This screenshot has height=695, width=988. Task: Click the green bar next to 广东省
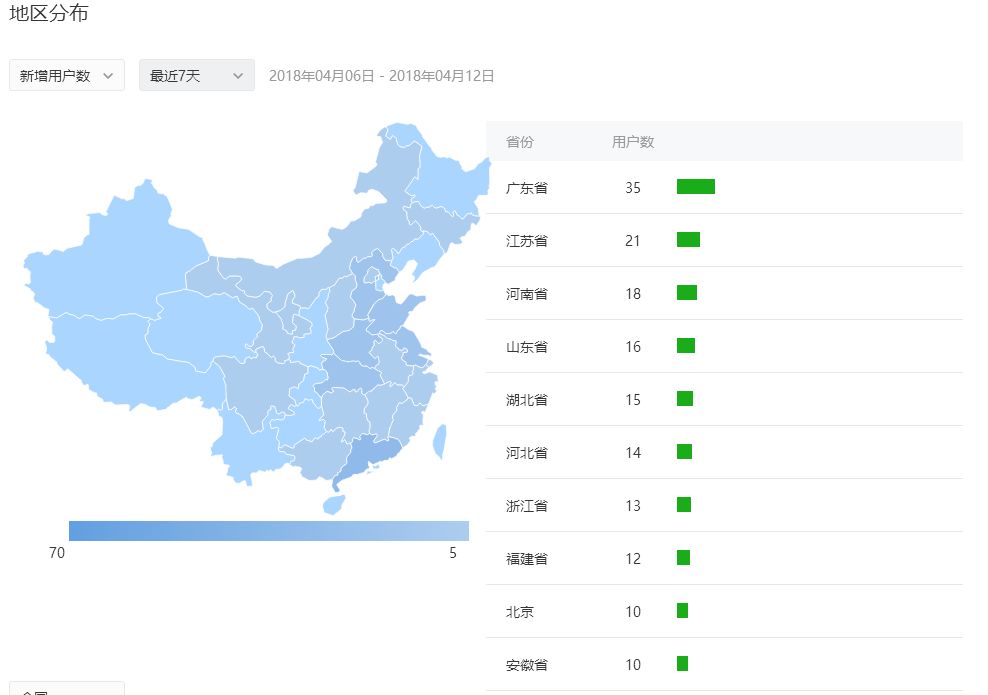(x=696, y=186)
